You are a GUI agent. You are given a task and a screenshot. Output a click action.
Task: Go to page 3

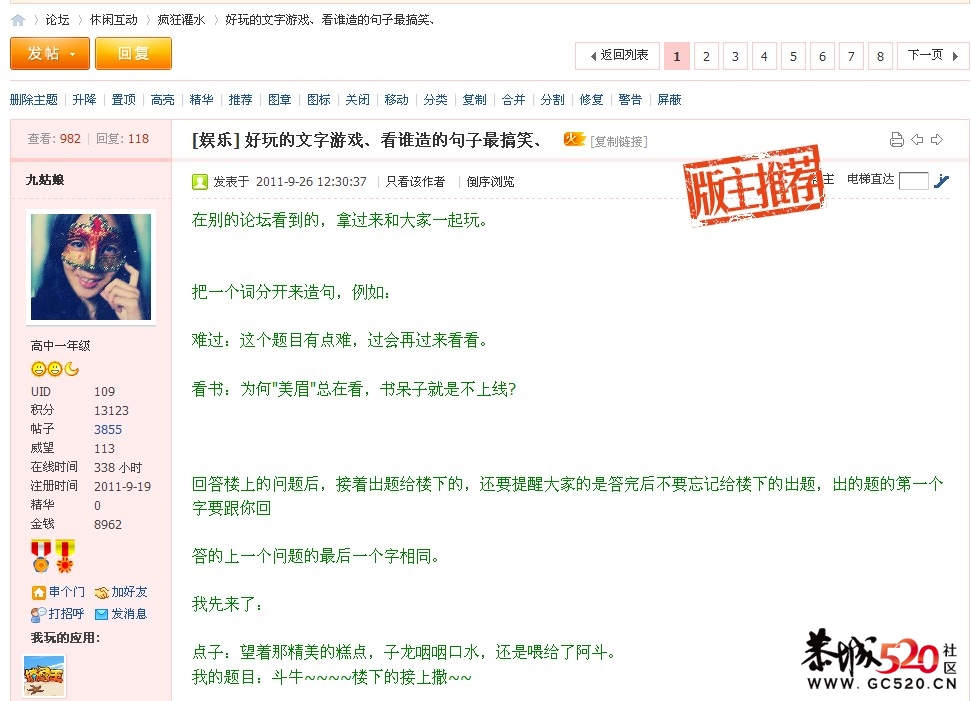point(735,56)
